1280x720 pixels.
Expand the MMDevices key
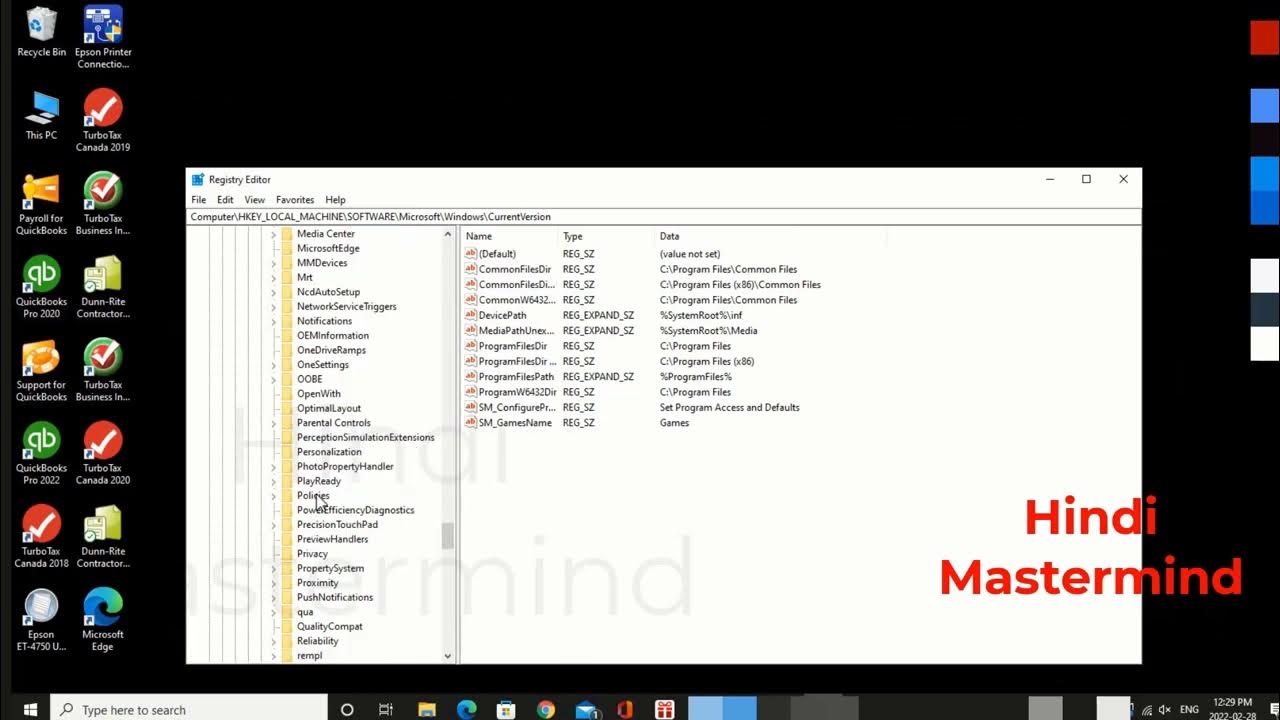(x=273, y=263)
